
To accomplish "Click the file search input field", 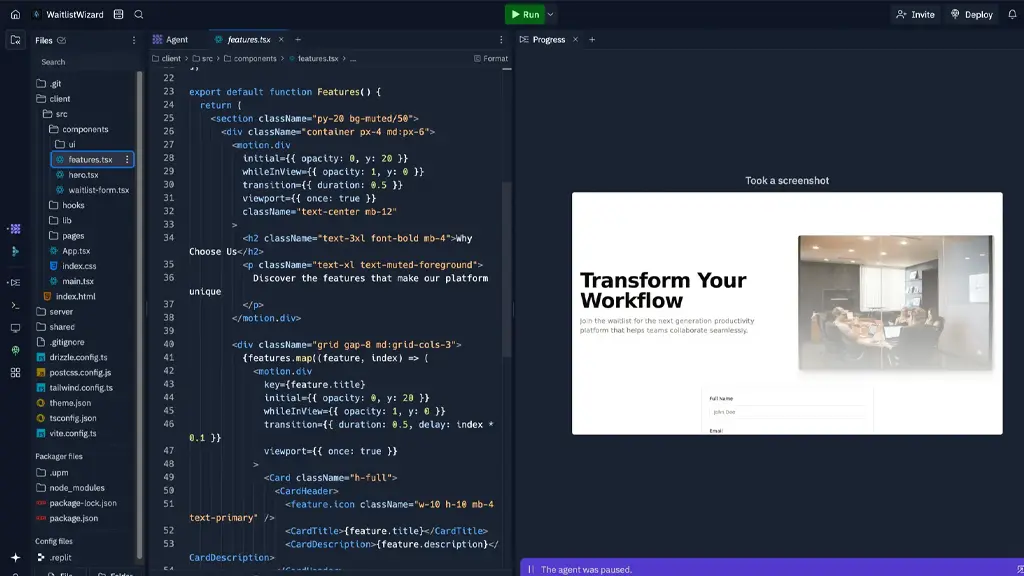I will coord(85,62).
